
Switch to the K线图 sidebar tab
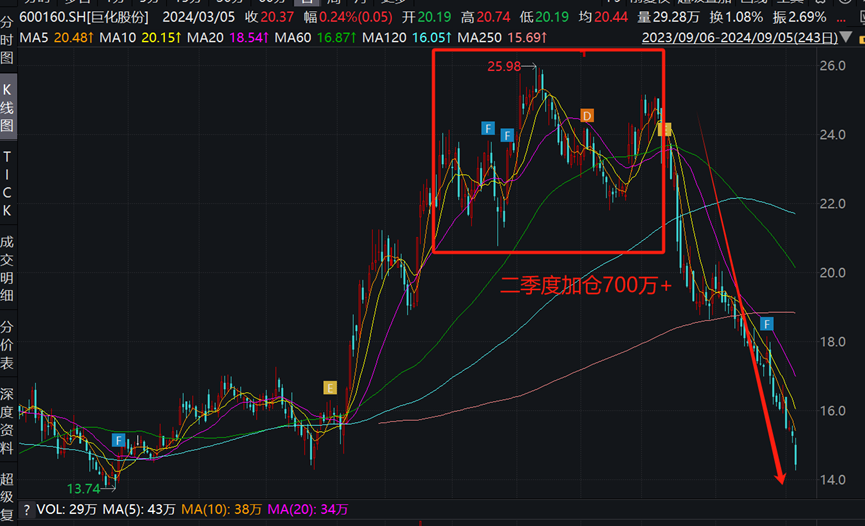pos(7,108)
